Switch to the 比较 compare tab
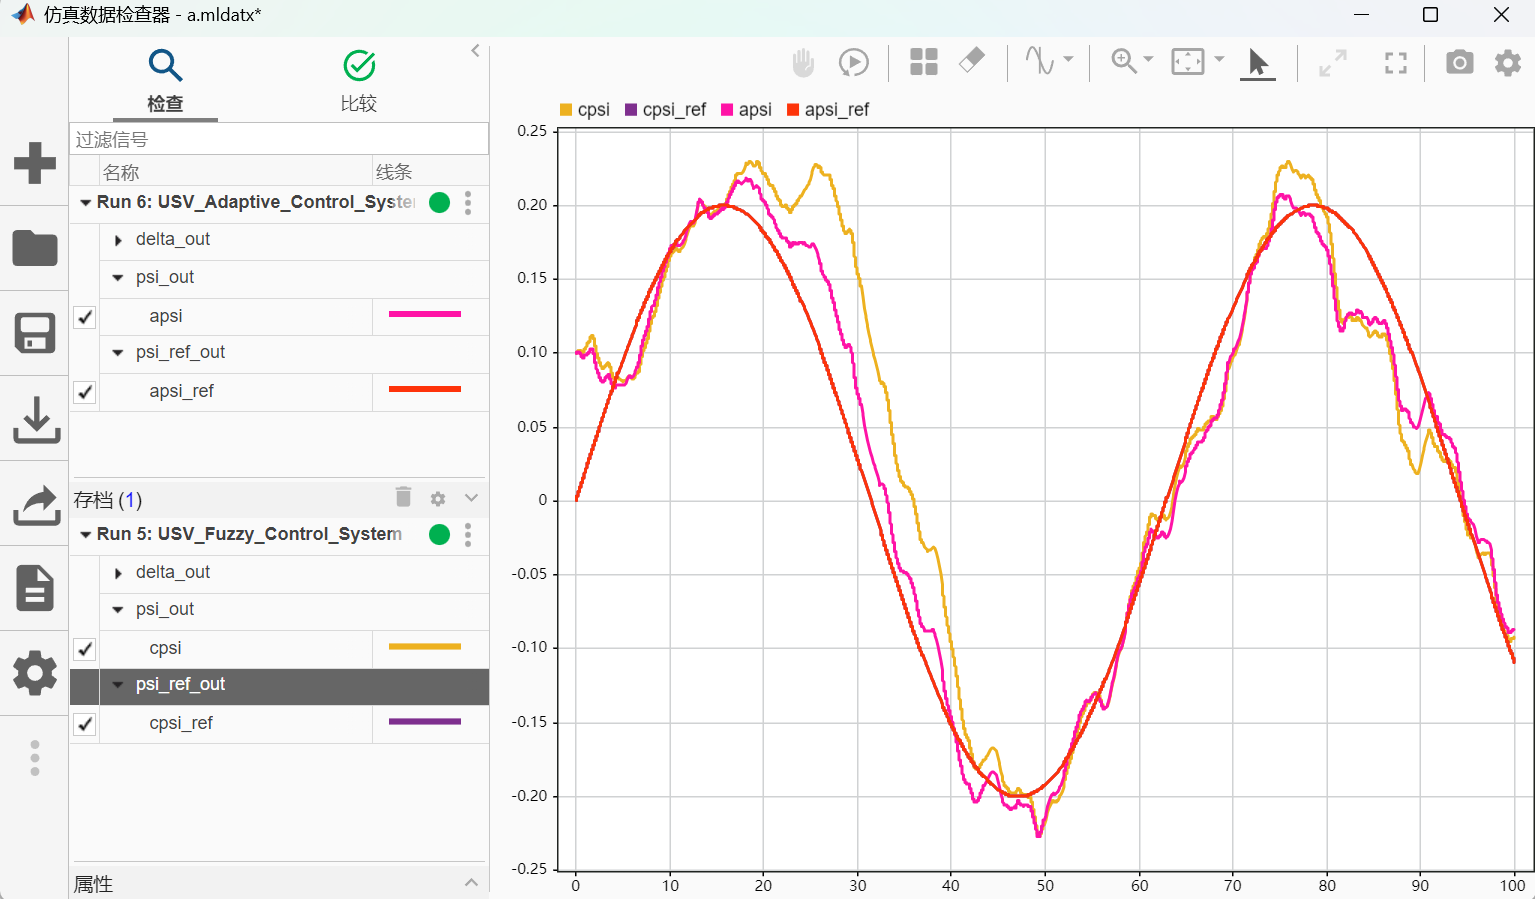Screen dimensions: 1535x899 359,80
